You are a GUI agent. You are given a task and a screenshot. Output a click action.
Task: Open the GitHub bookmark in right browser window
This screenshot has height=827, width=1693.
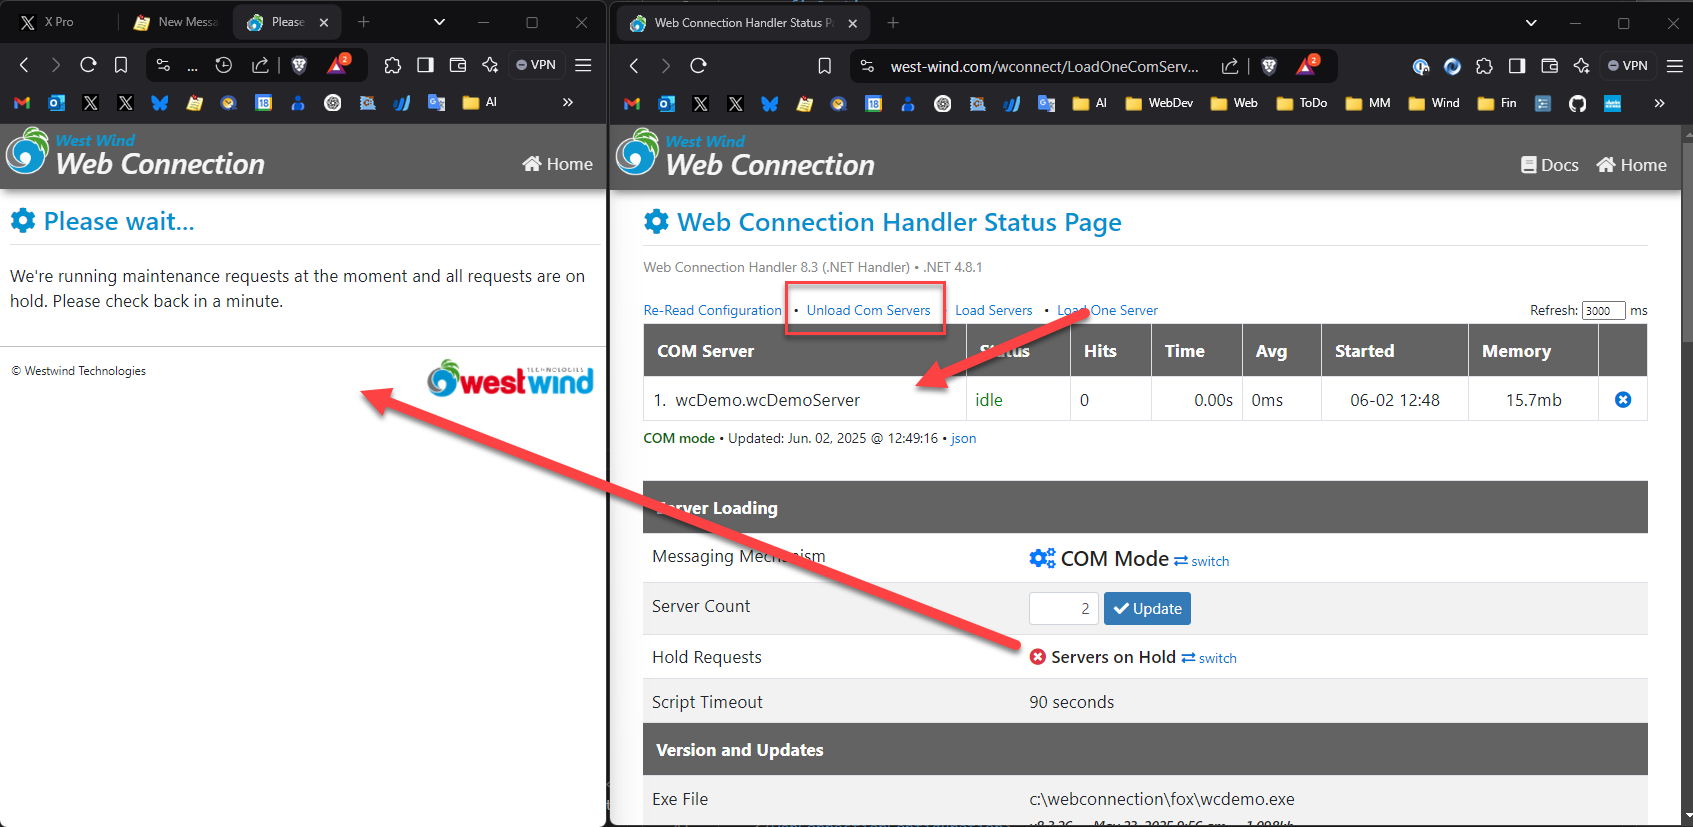point(1577,103)
